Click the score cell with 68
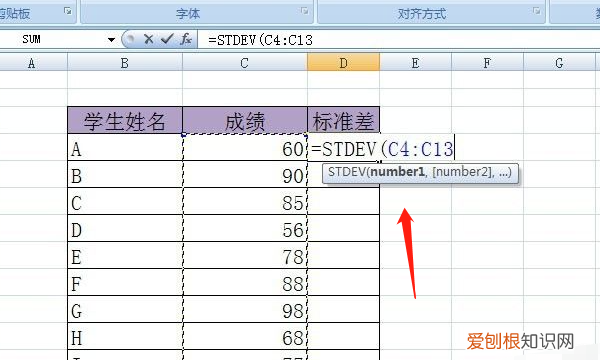Image resolution: width=600 pixels, height=360 pixels. tap(245, 336)
